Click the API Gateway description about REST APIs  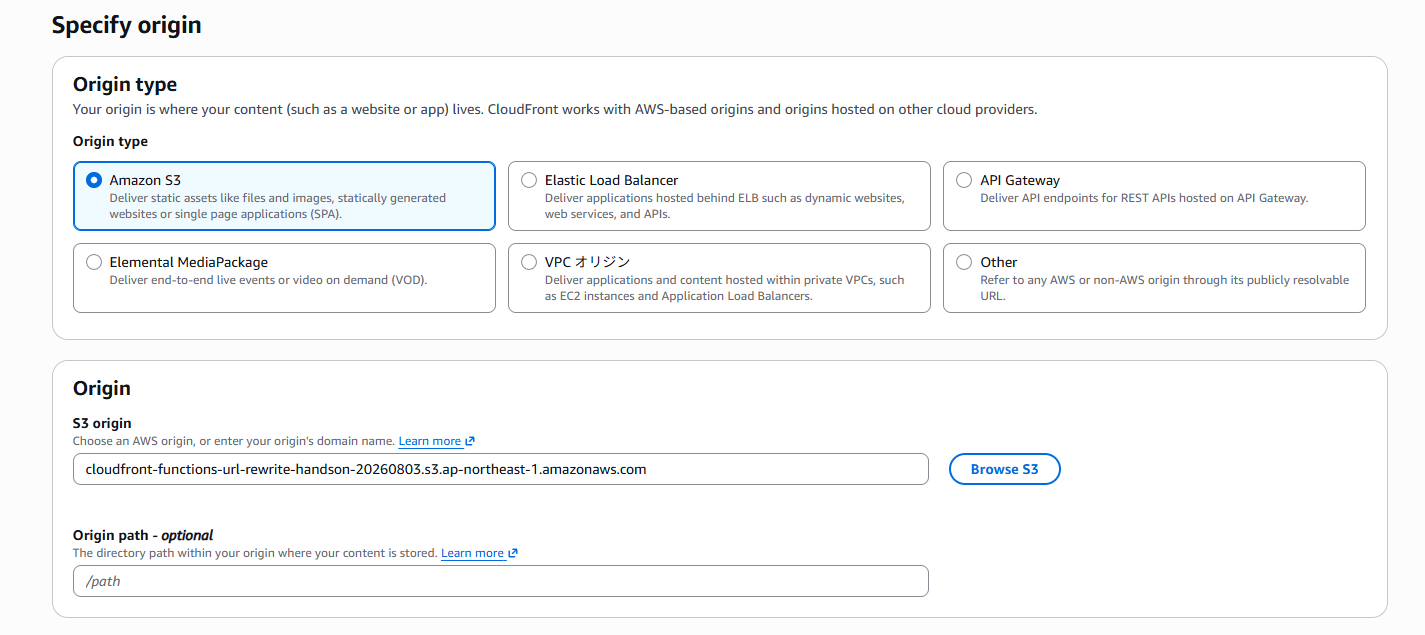coord(1144,198)
